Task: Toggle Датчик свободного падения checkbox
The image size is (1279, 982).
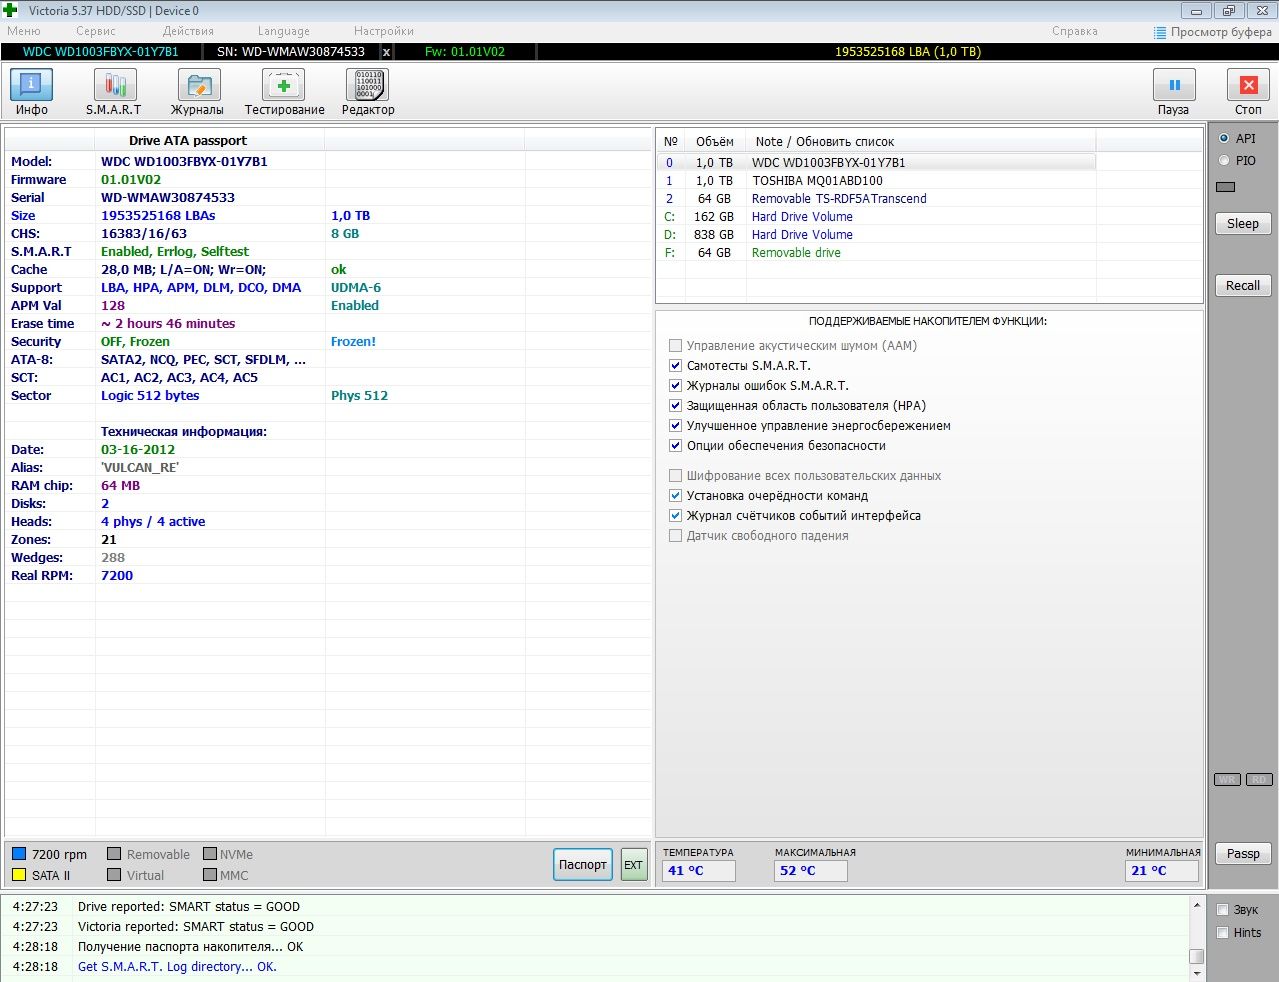Action: click(x=675, y=536)
